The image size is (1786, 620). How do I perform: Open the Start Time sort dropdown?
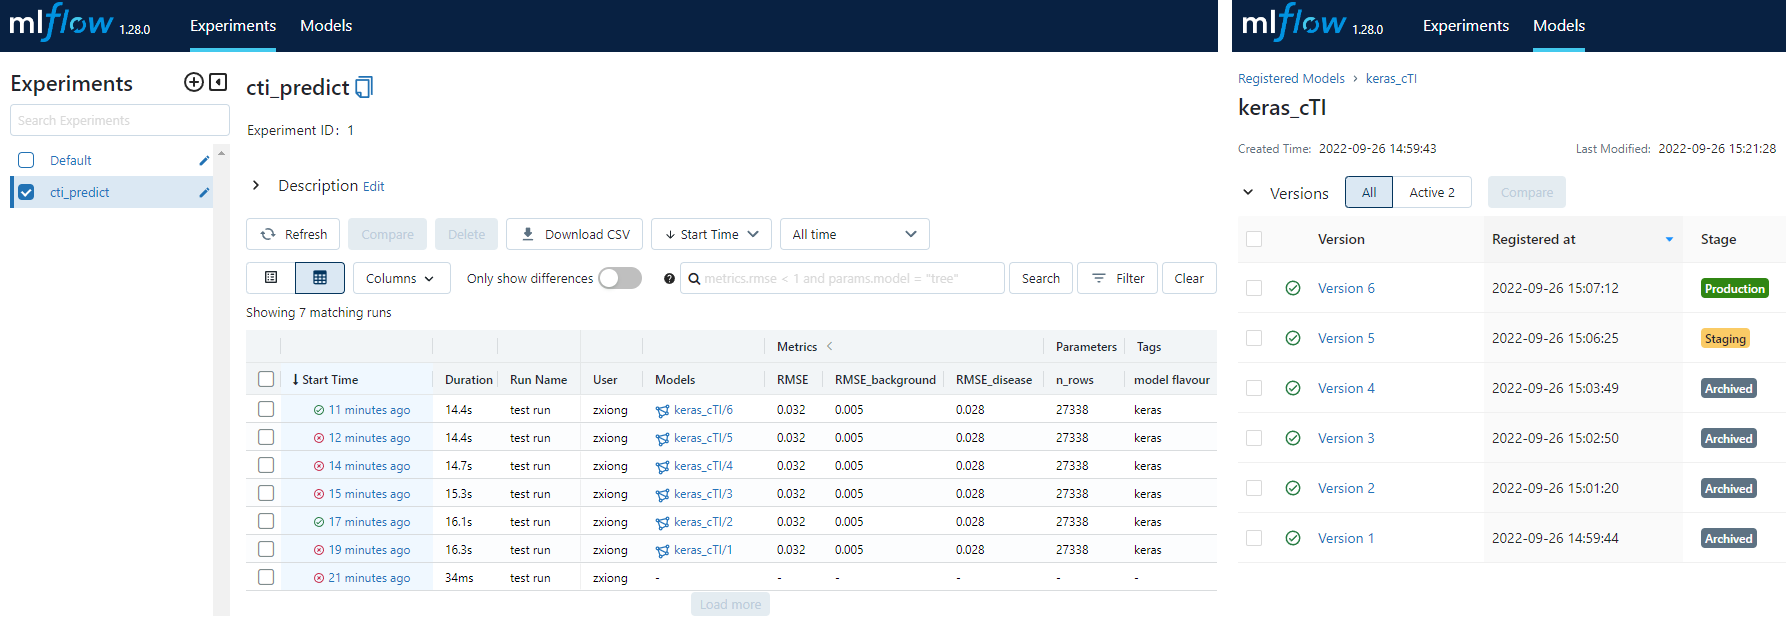pos(711,234)
